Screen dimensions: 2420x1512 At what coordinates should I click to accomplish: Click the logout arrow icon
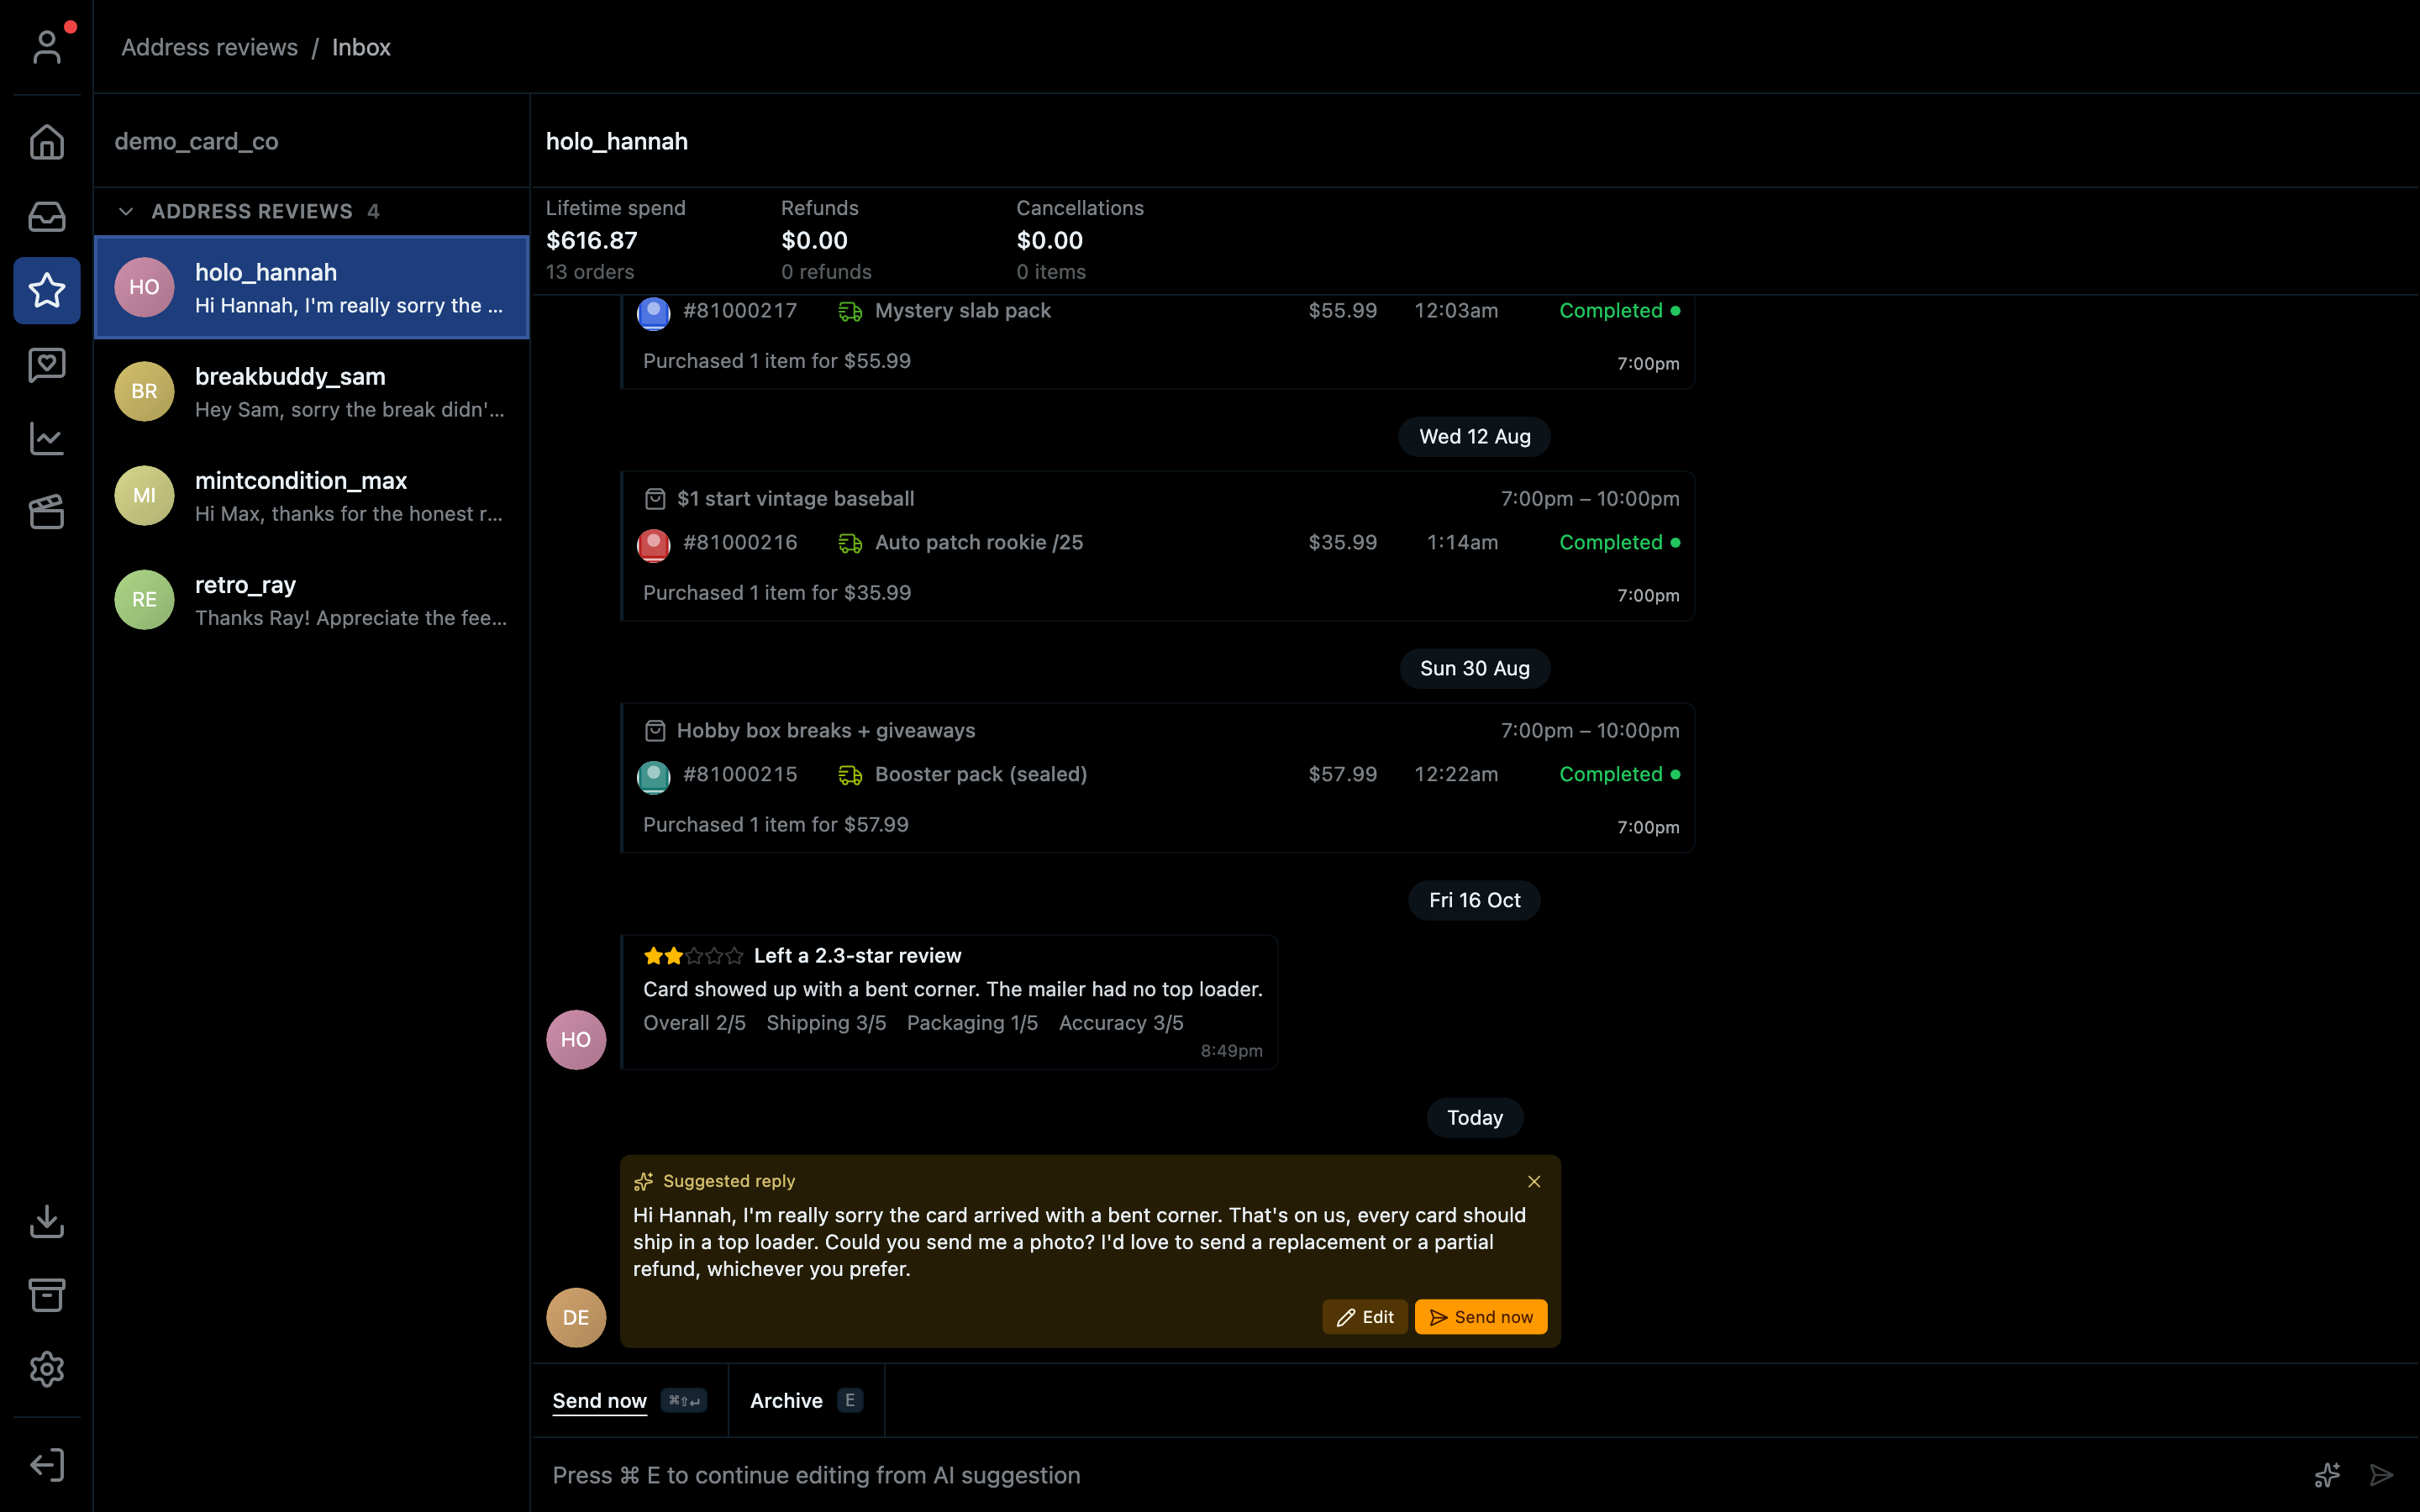pyautogui.click(x=47, y=1465)
